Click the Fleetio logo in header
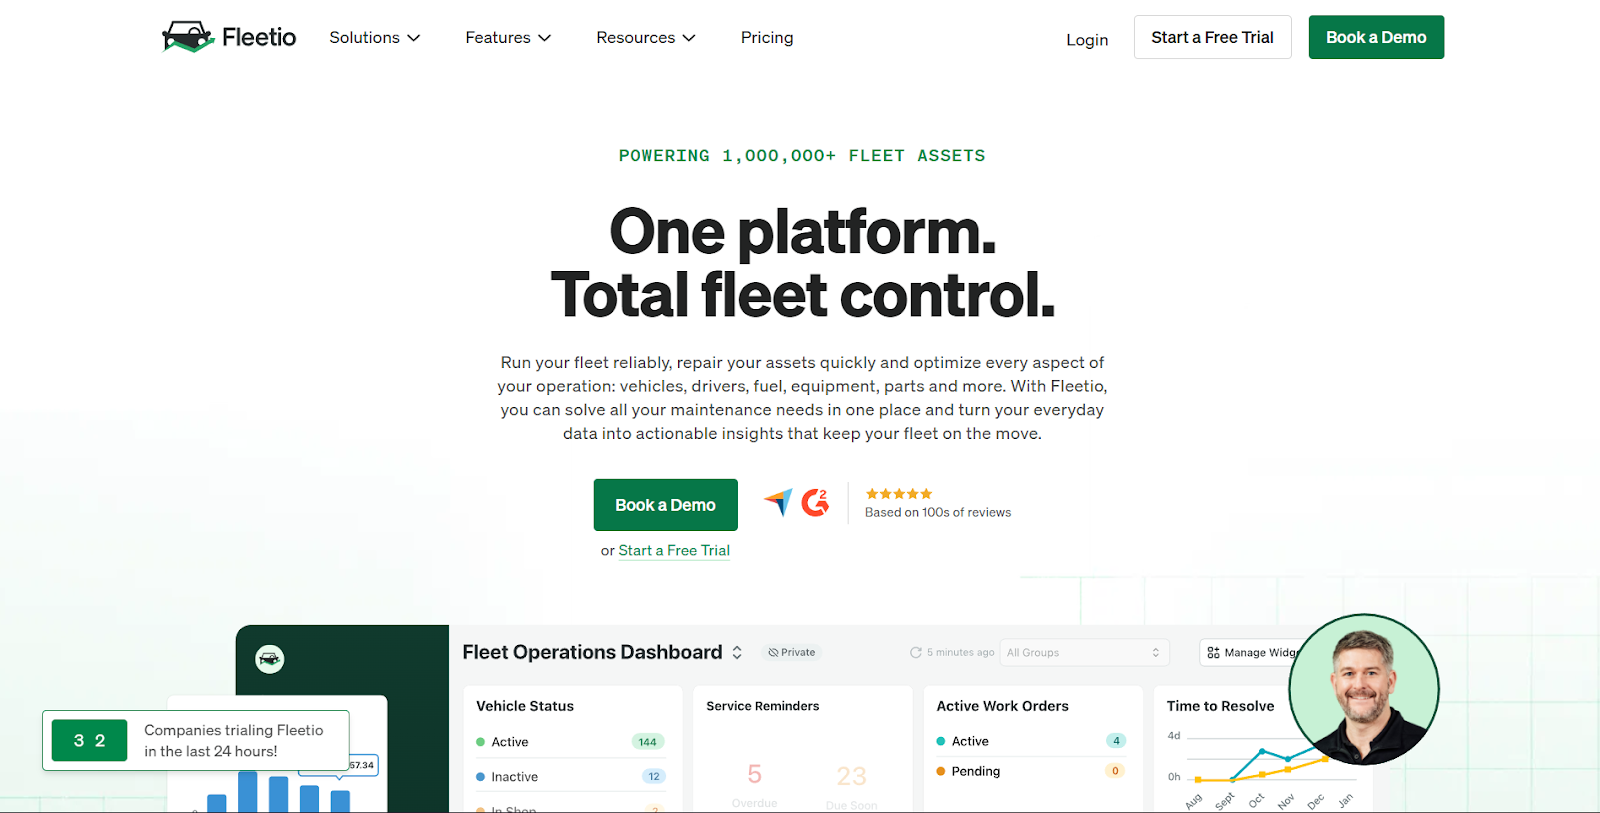Viewport: 1600px width, 813px height. 229,37
